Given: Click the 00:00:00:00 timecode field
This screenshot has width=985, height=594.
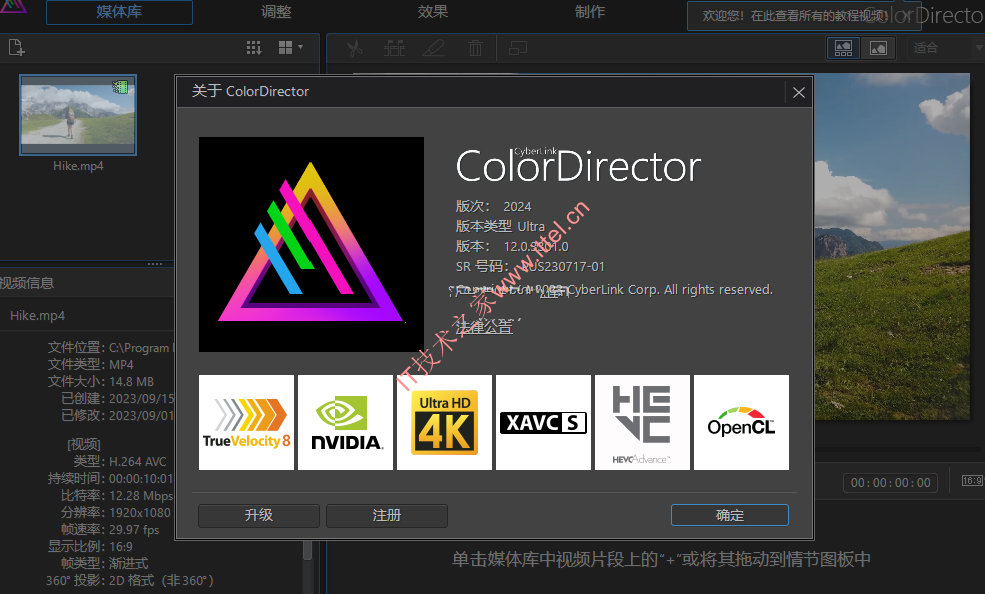Looking at the screenshot, I should click(891, 483).
